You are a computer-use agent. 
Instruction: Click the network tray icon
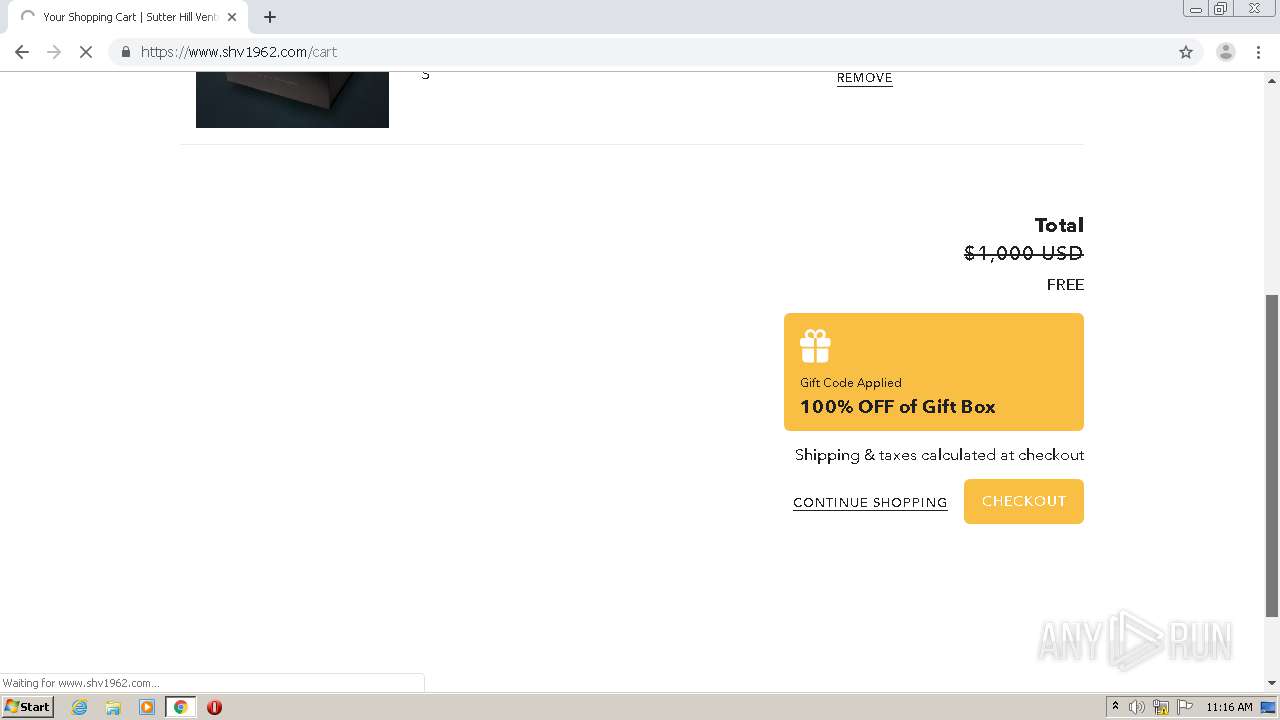(x=1161, y=707)
